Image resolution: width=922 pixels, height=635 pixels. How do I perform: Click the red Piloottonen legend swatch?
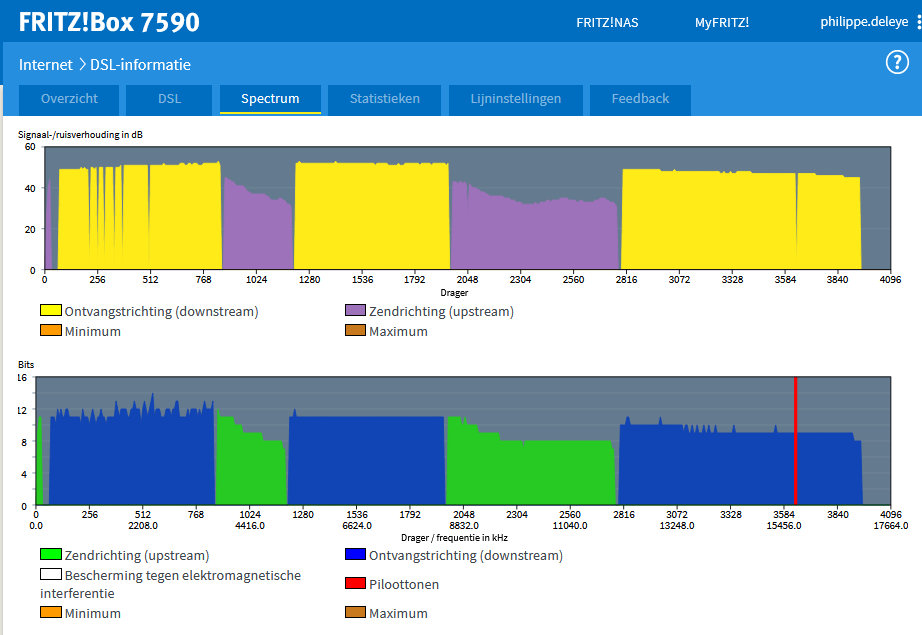[355, 584]
